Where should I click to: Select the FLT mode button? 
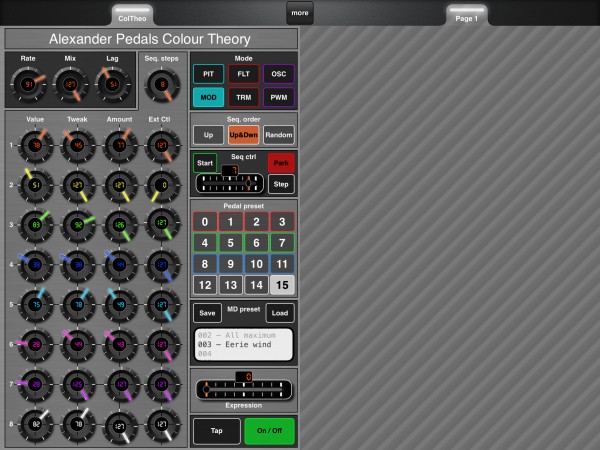[243, 74]
